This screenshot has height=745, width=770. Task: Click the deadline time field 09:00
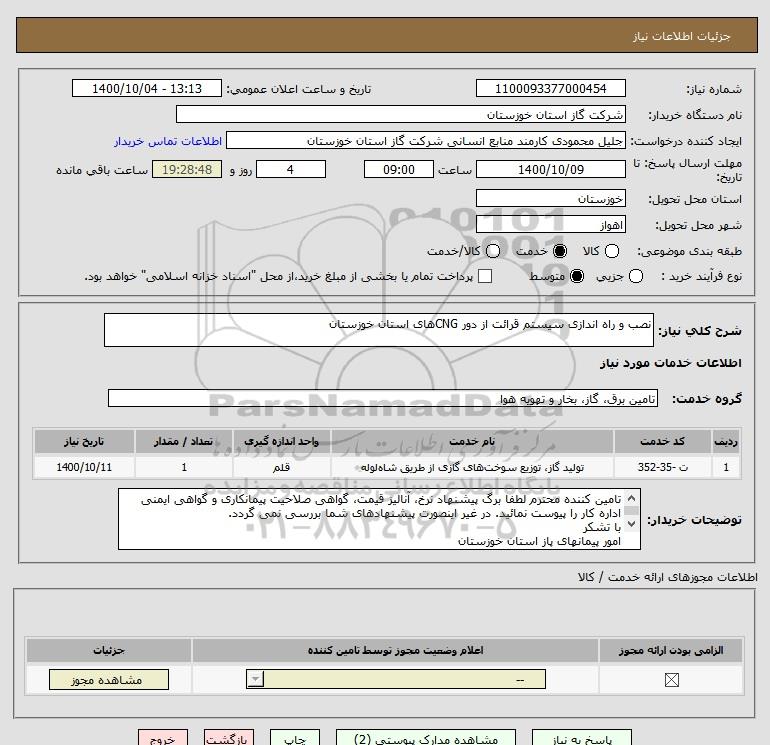399,169
